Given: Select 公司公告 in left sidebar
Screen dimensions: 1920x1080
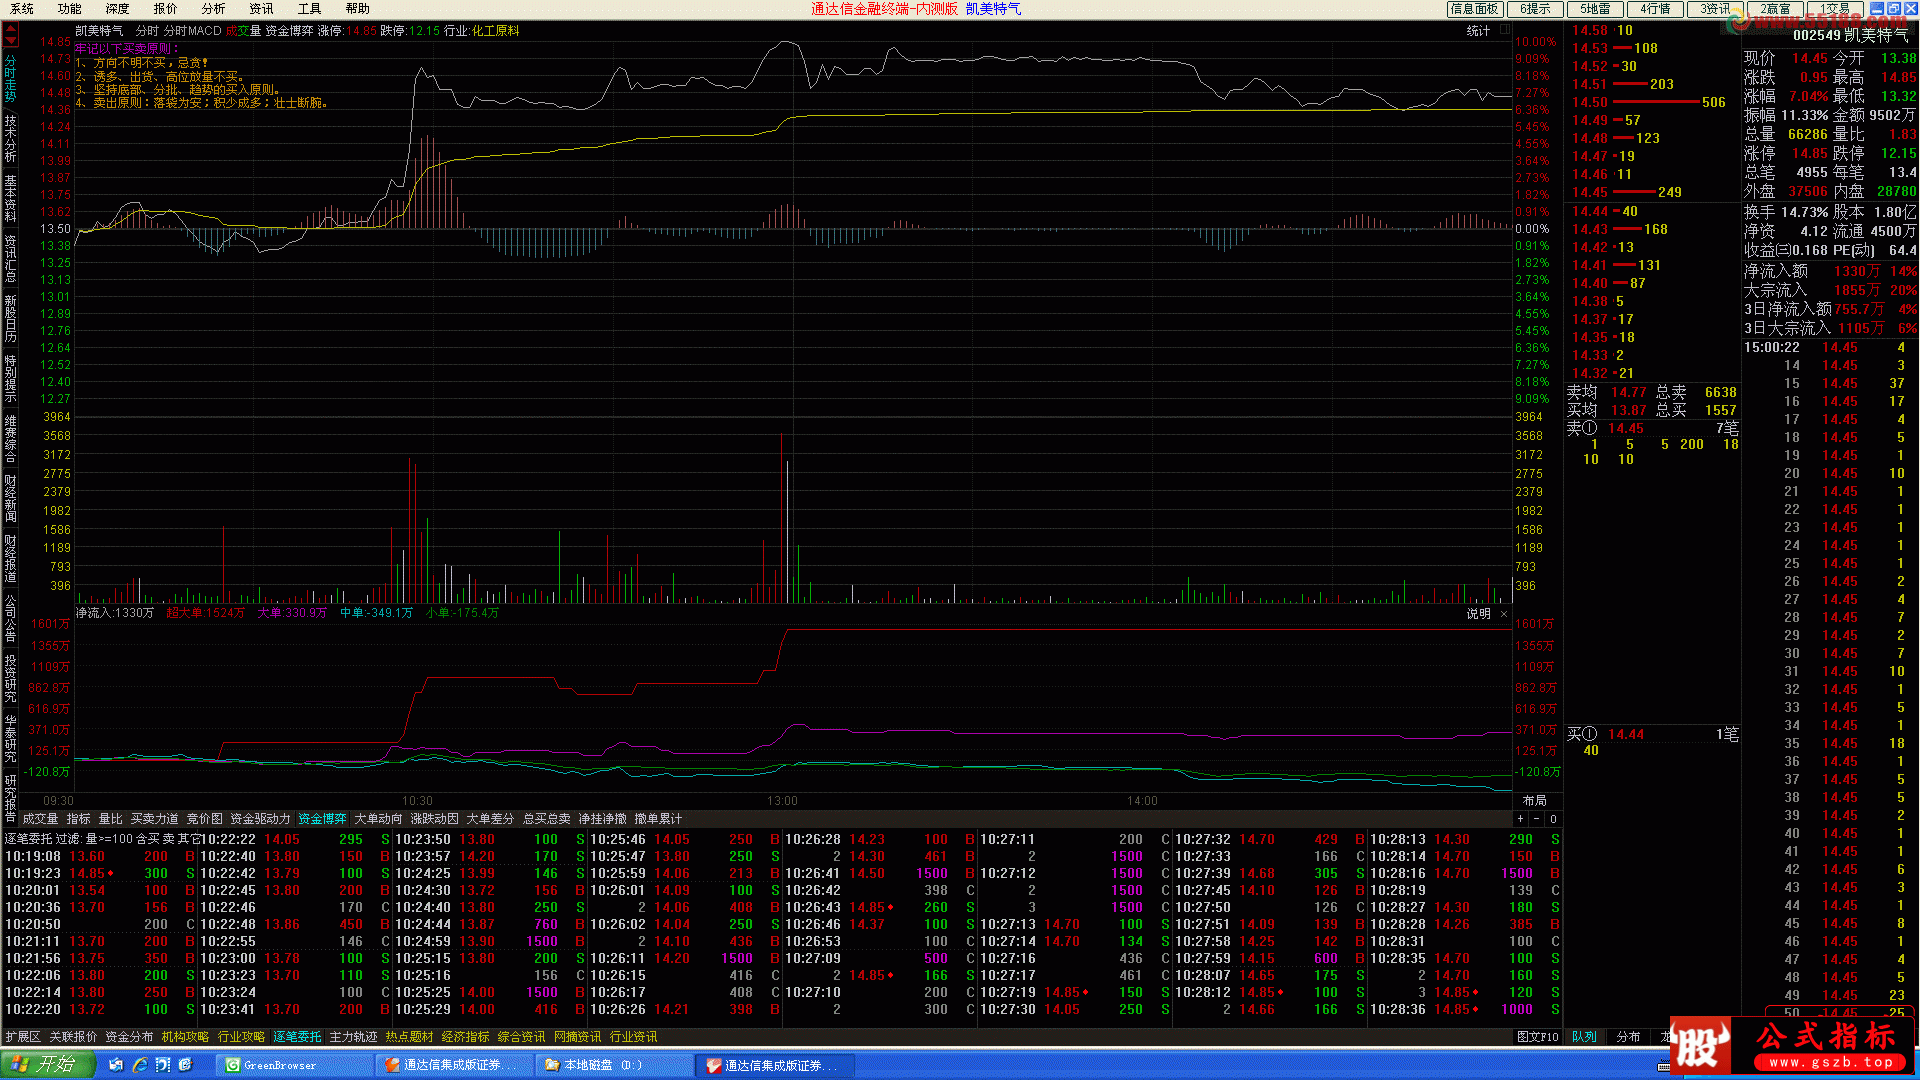Looking at the screenshot, I should (10, 618).
